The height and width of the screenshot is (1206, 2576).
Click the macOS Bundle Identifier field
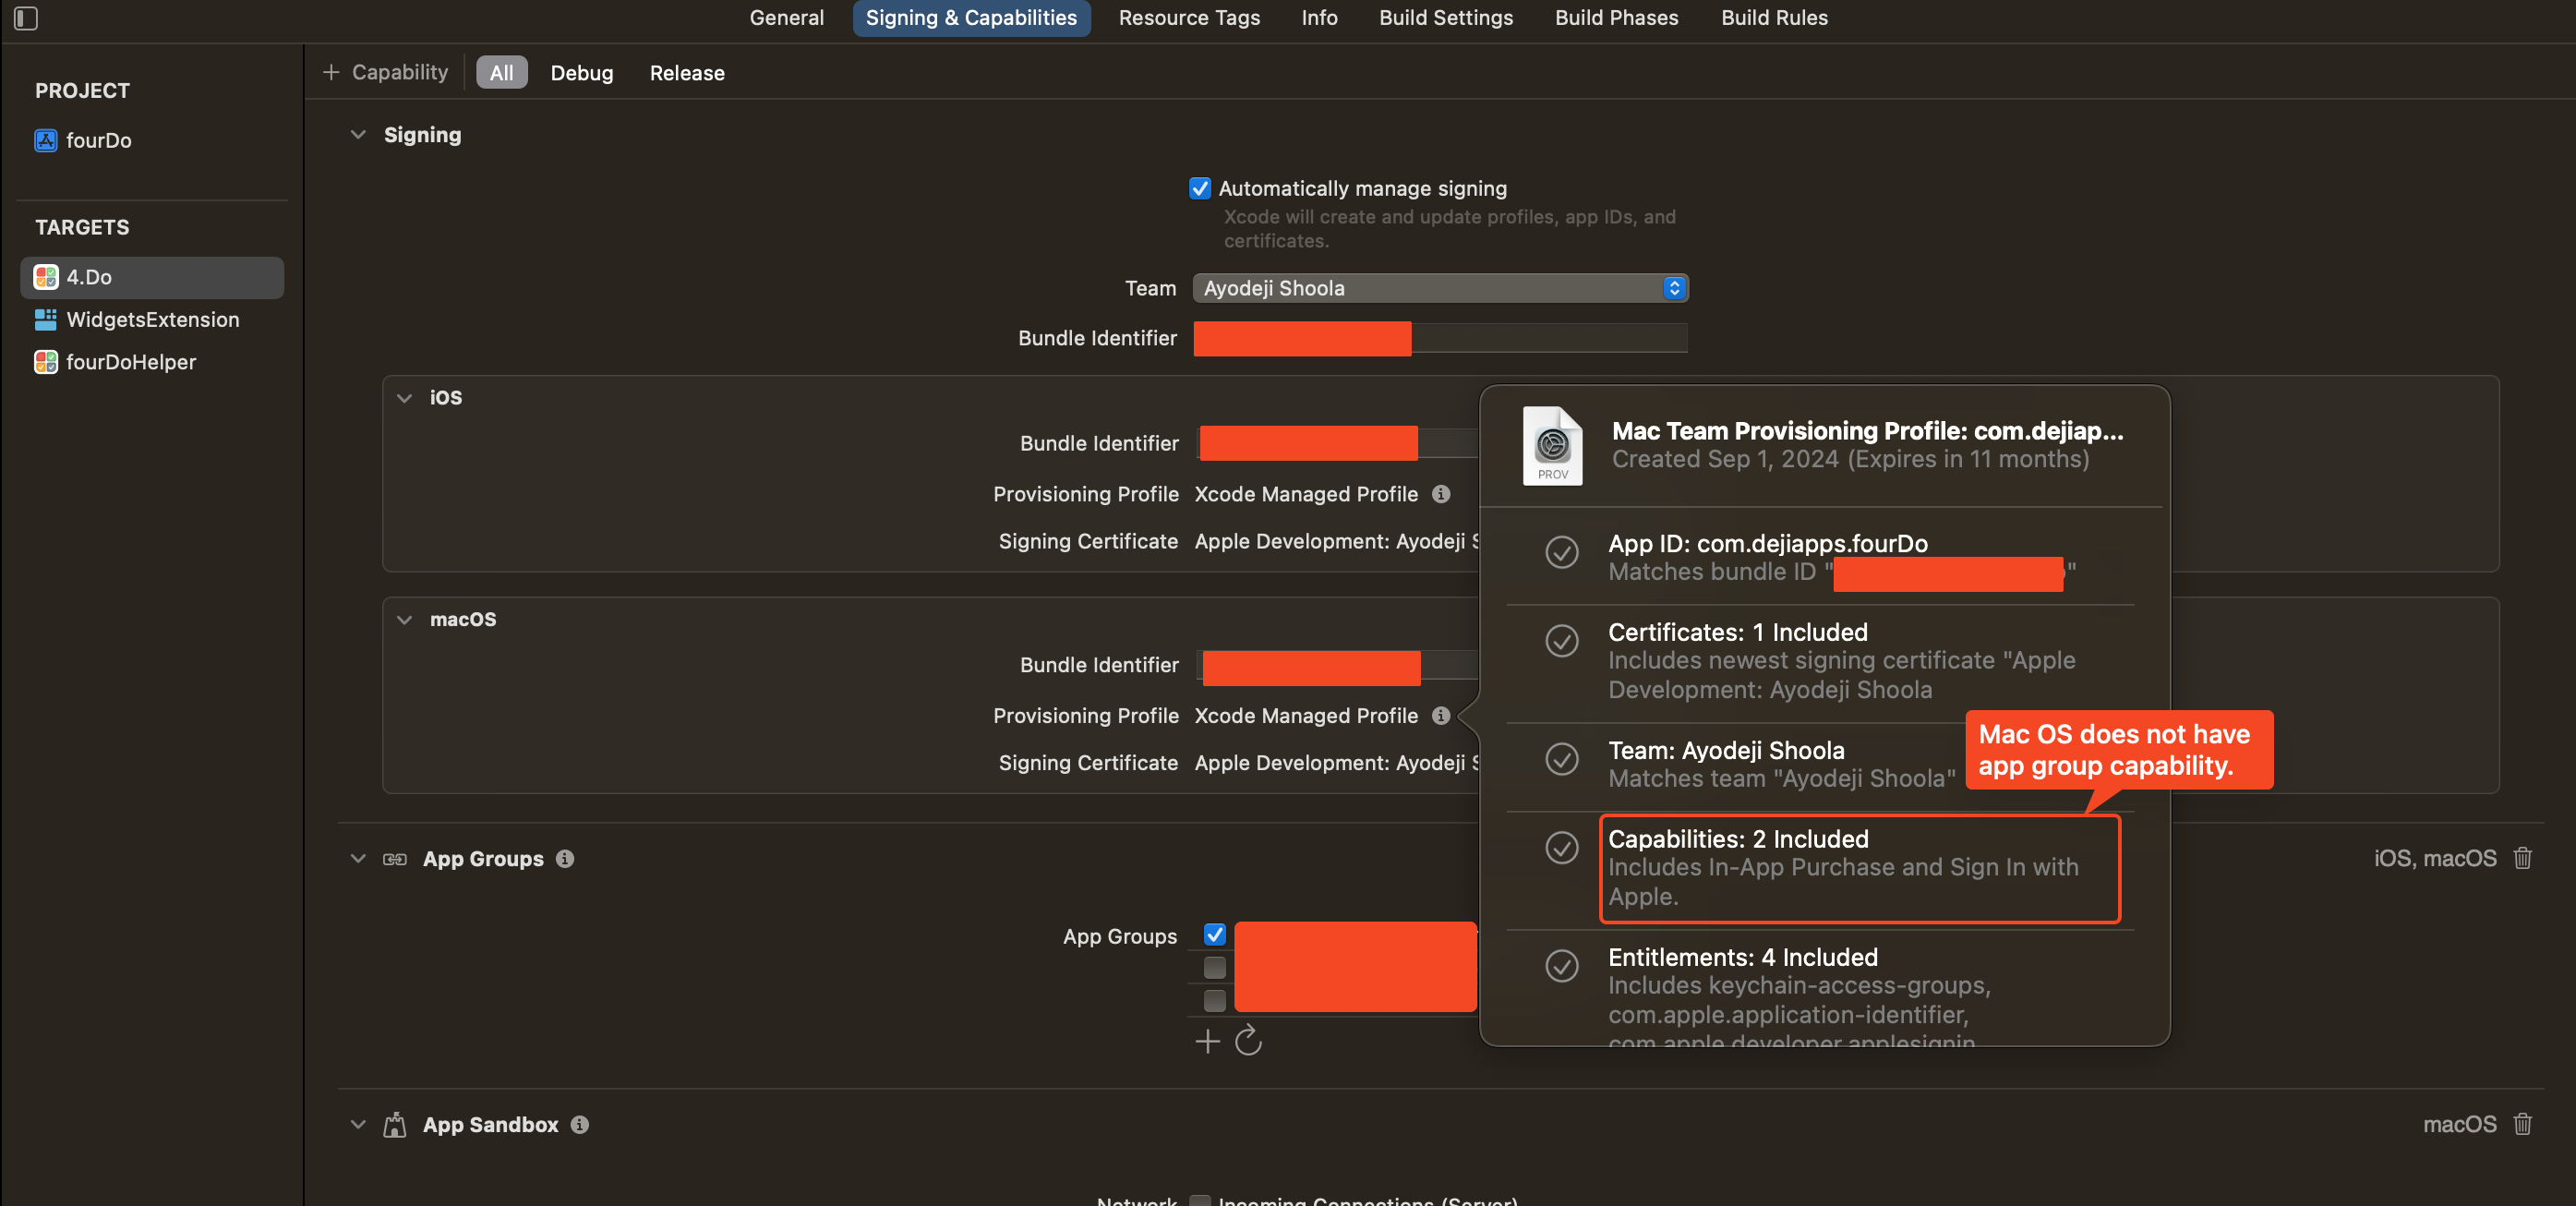(1338, 666)
